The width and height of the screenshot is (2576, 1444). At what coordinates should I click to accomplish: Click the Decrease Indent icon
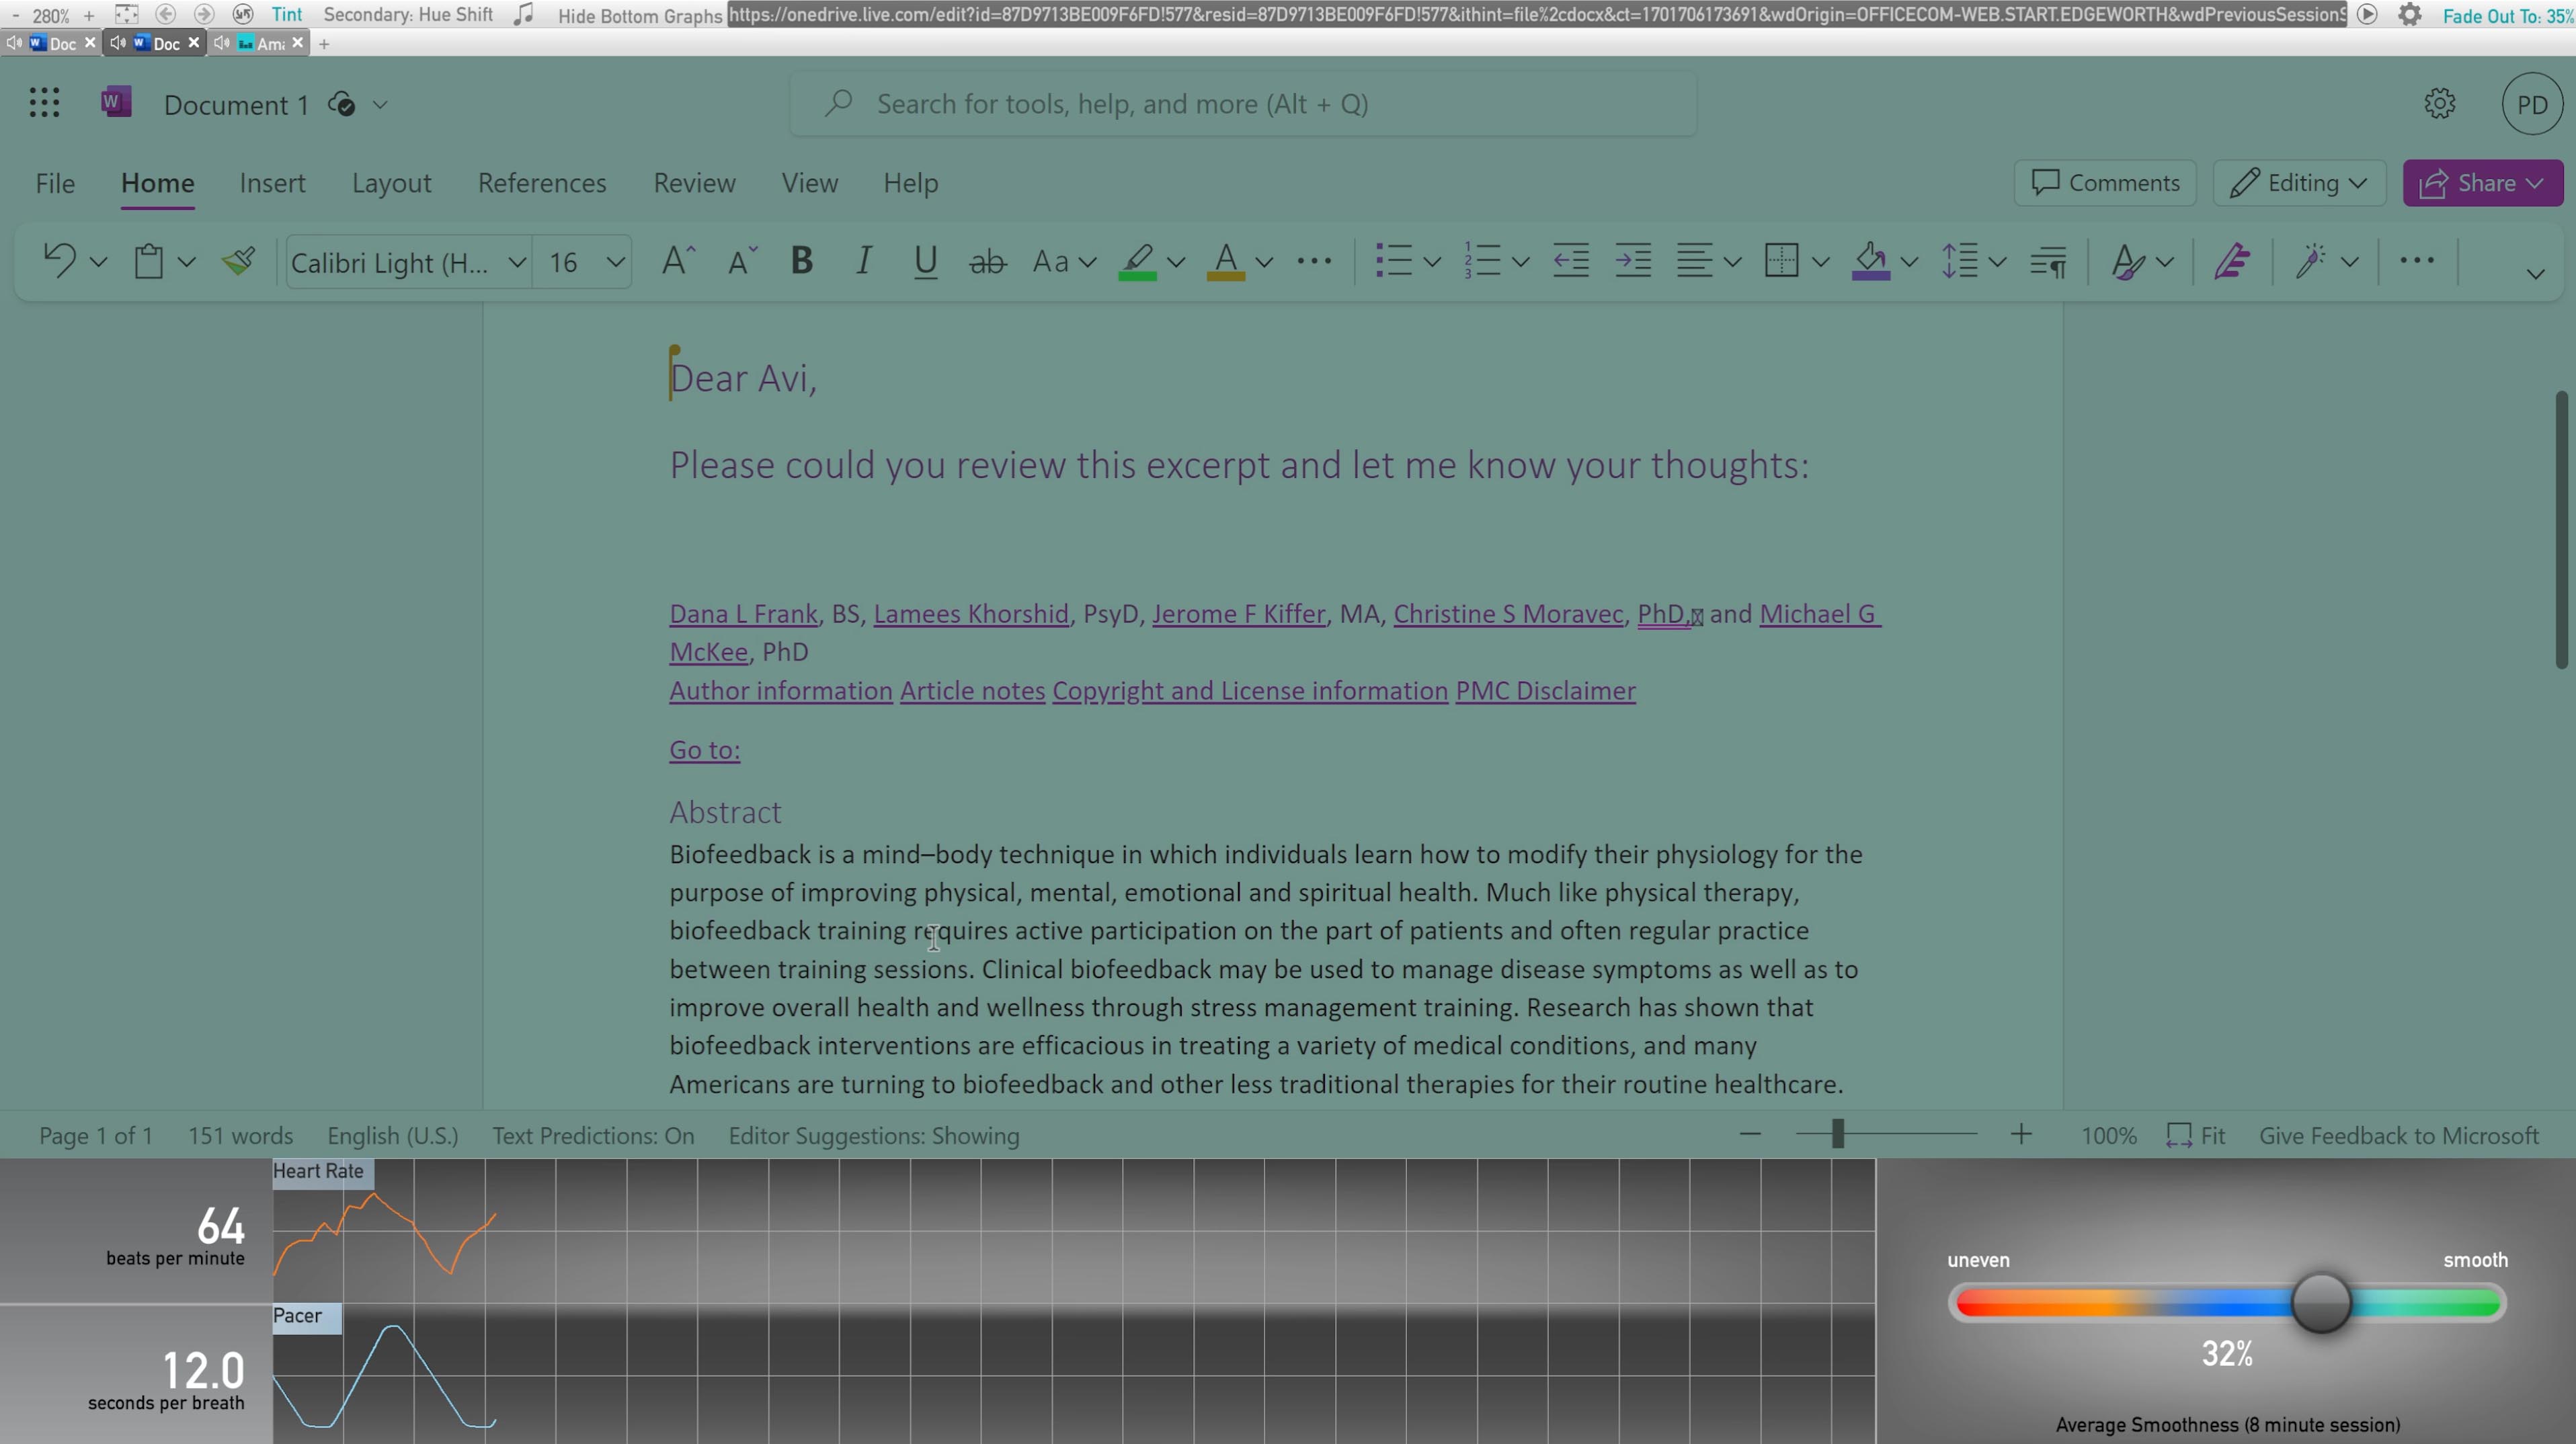click(1571, 262)
